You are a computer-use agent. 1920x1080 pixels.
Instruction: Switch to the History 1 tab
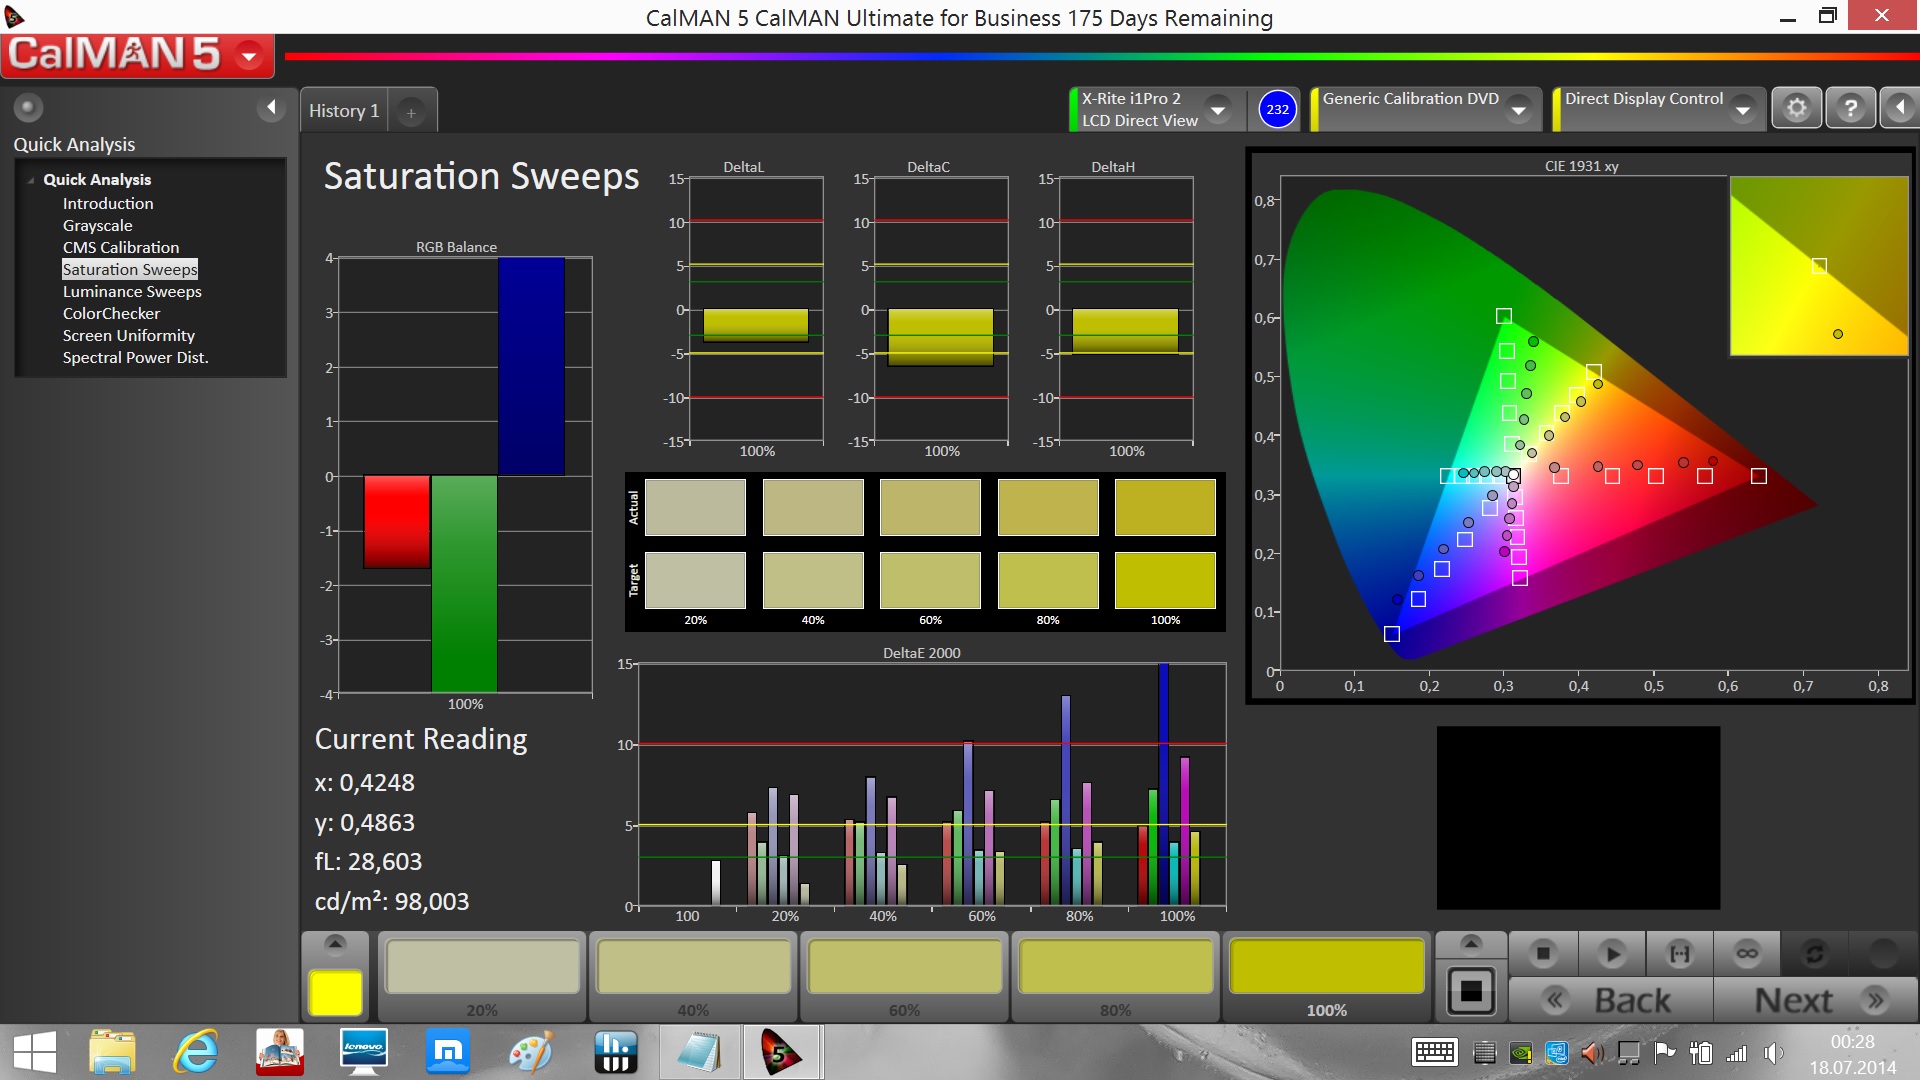344,111
